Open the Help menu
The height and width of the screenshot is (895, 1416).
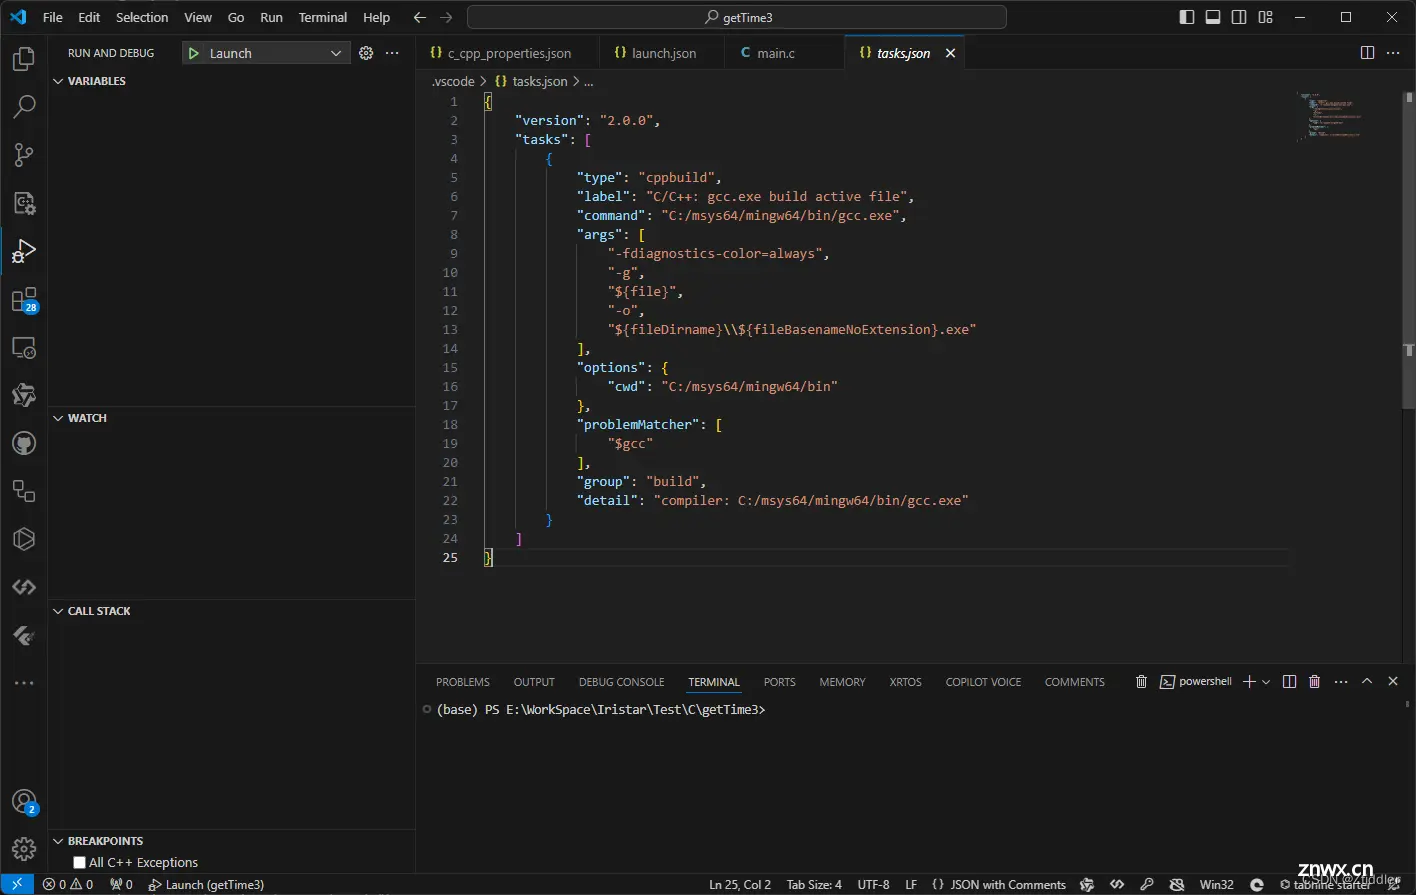coord(376,17)
